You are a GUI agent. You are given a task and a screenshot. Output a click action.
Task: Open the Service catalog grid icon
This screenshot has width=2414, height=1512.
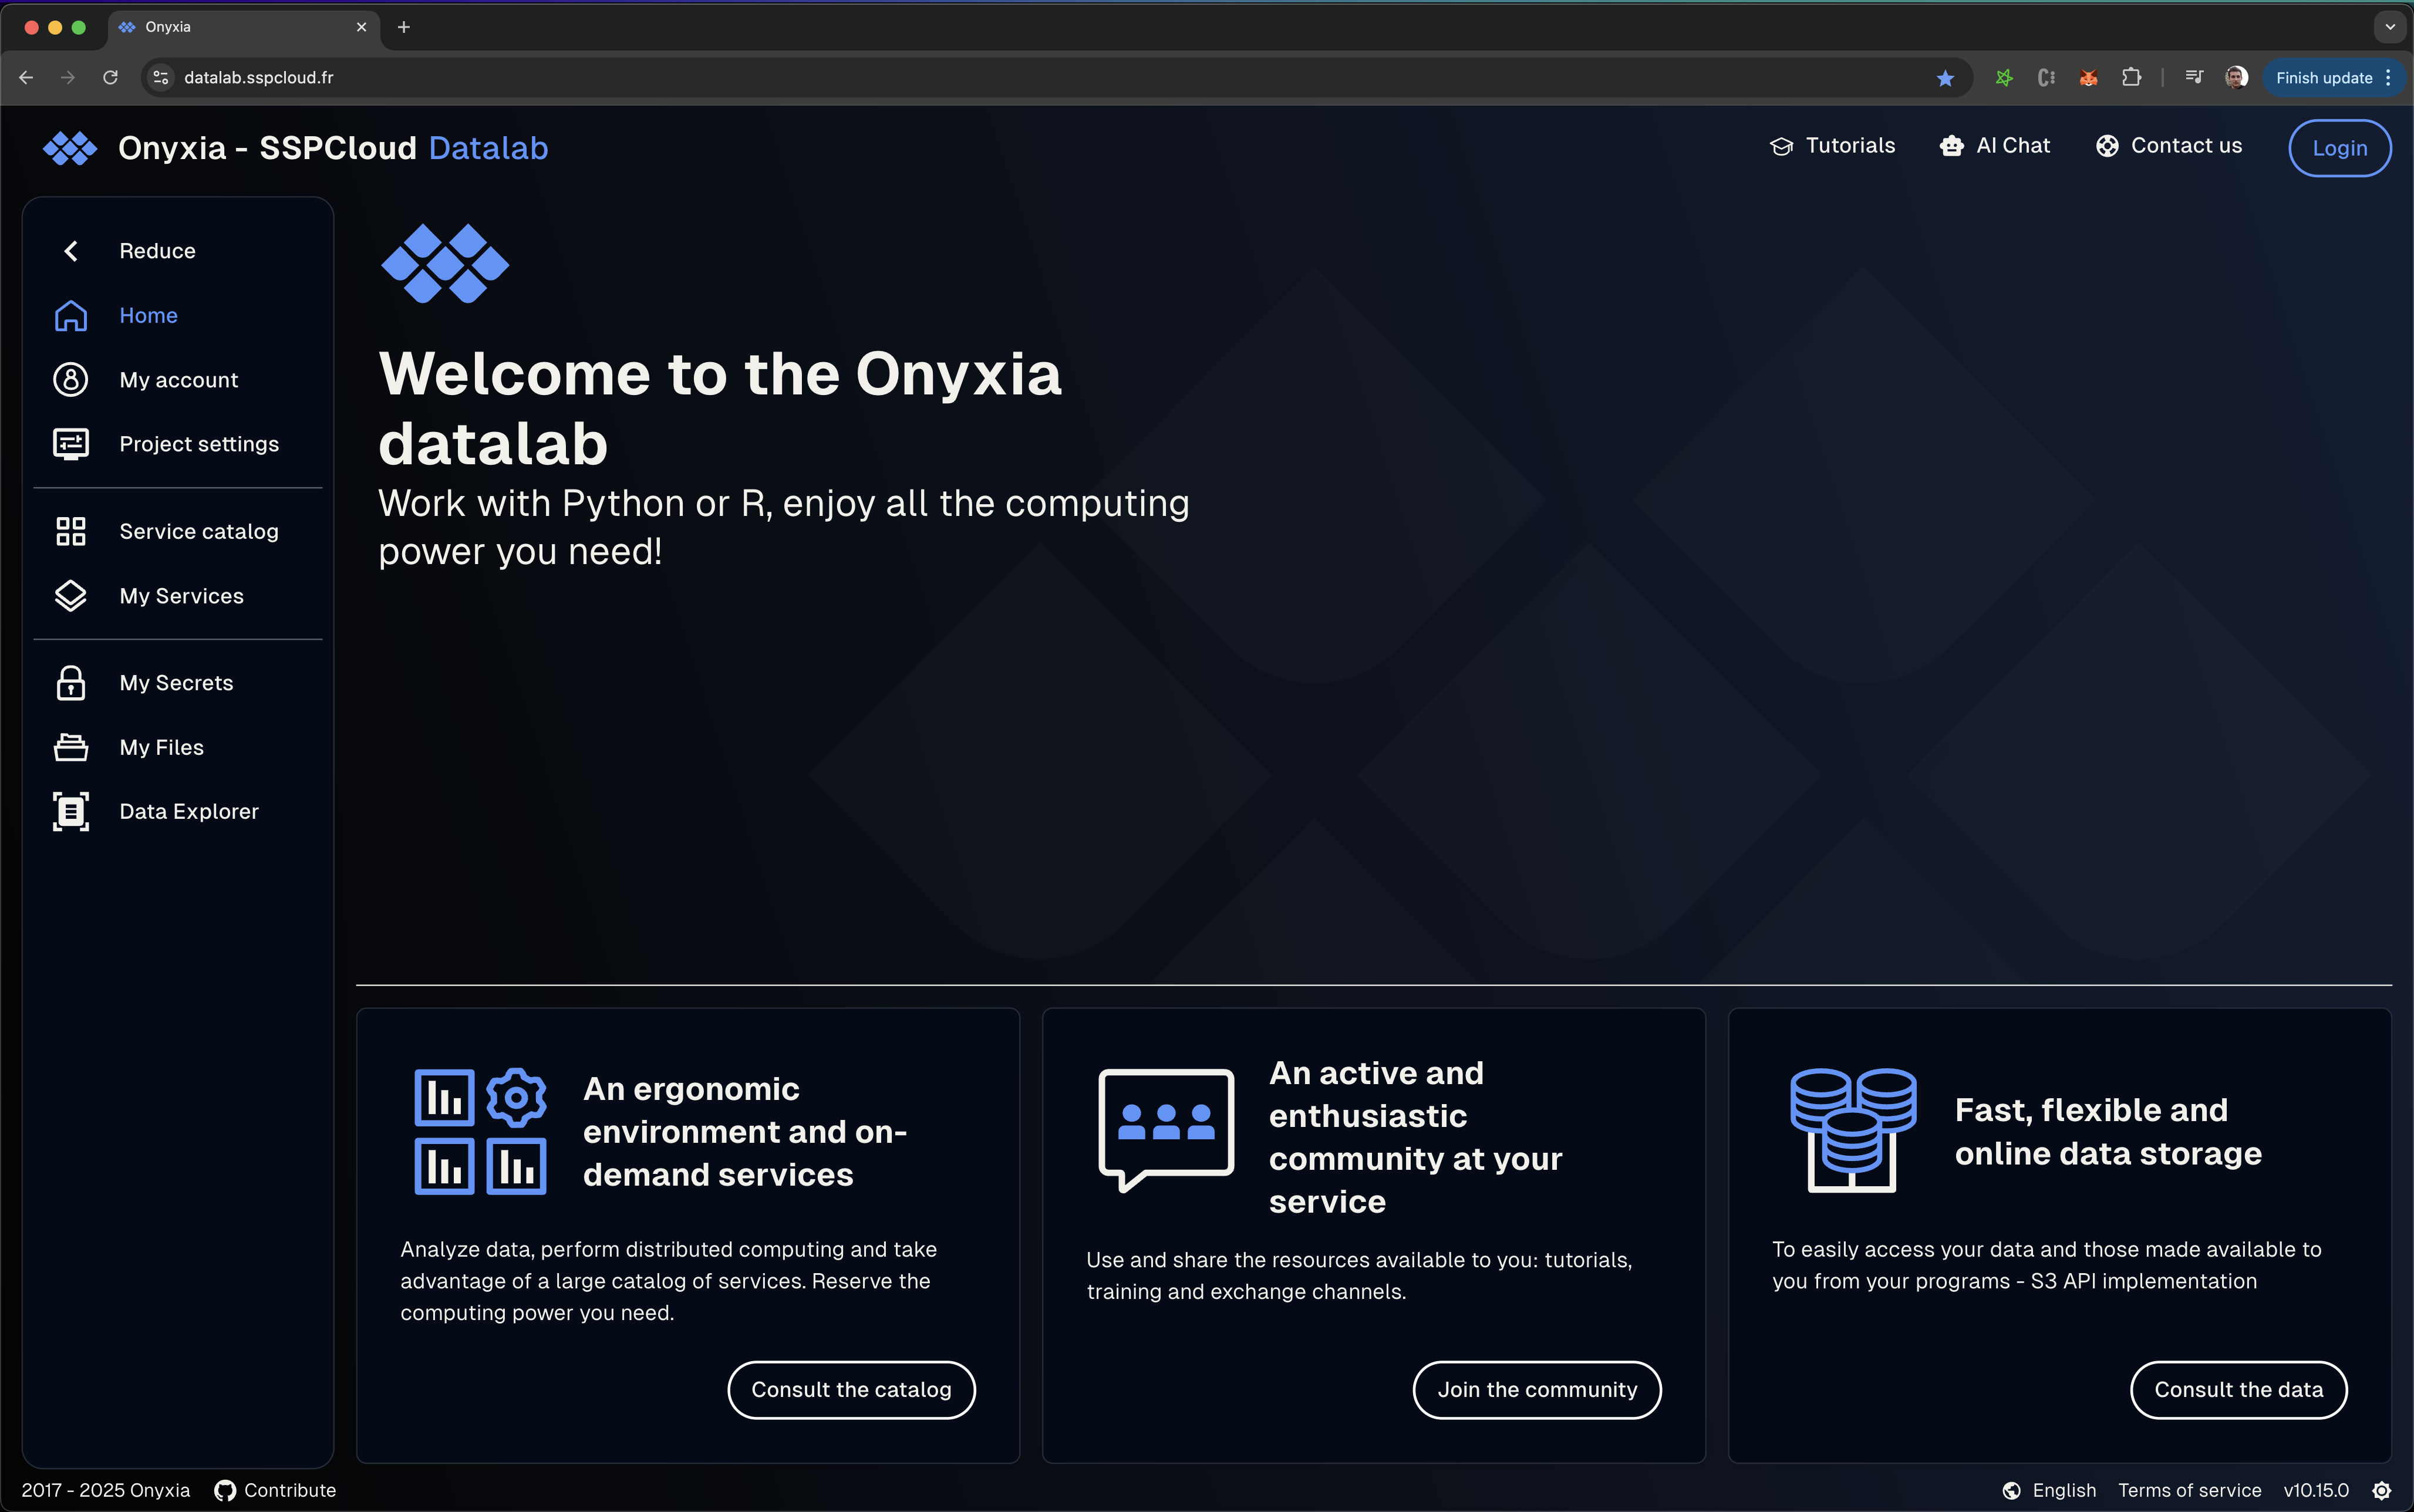pos(70,531)
